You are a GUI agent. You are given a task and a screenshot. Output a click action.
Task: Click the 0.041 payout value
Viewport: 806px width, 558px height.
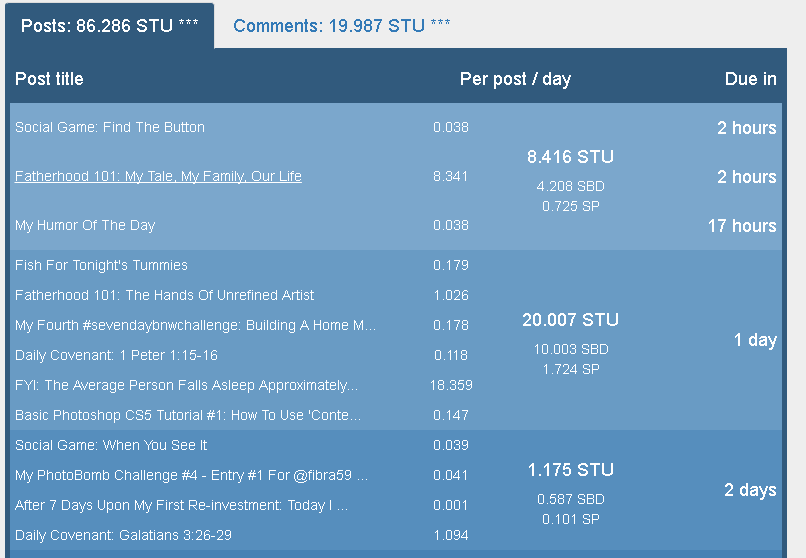pyautogui.click(x=451, y=475)
